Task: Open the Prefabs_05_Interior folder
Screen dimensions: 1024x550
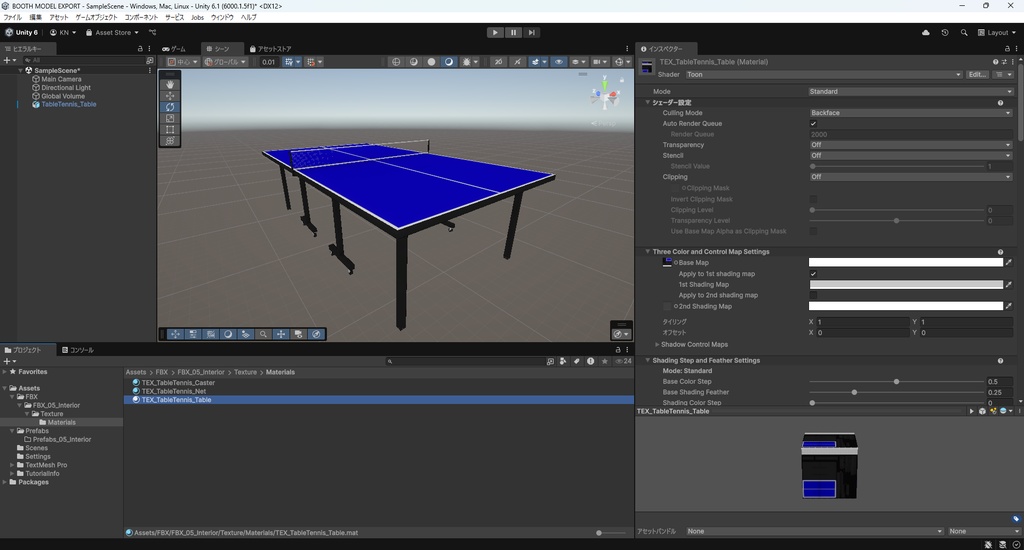Action: click(62, 440)
